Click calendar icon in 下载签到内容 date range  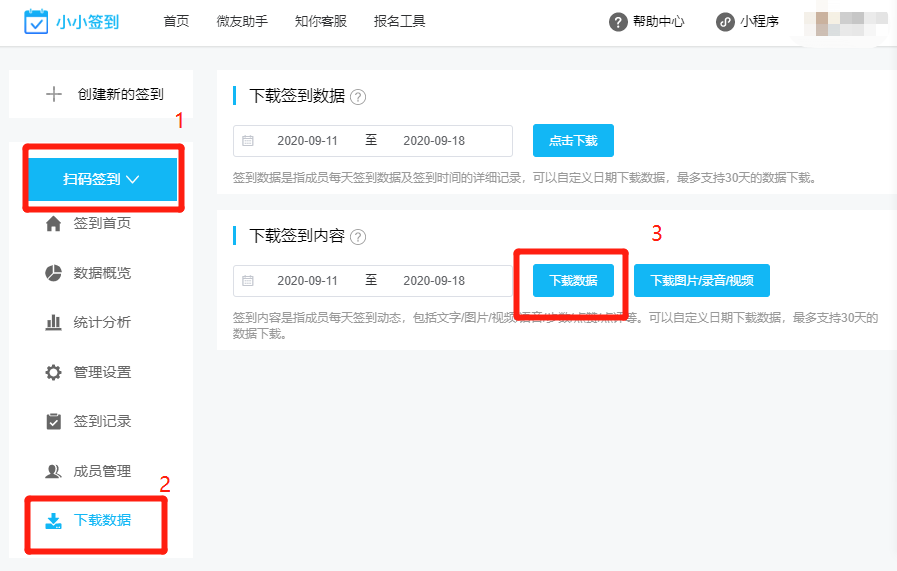click(x=248, y=281)
